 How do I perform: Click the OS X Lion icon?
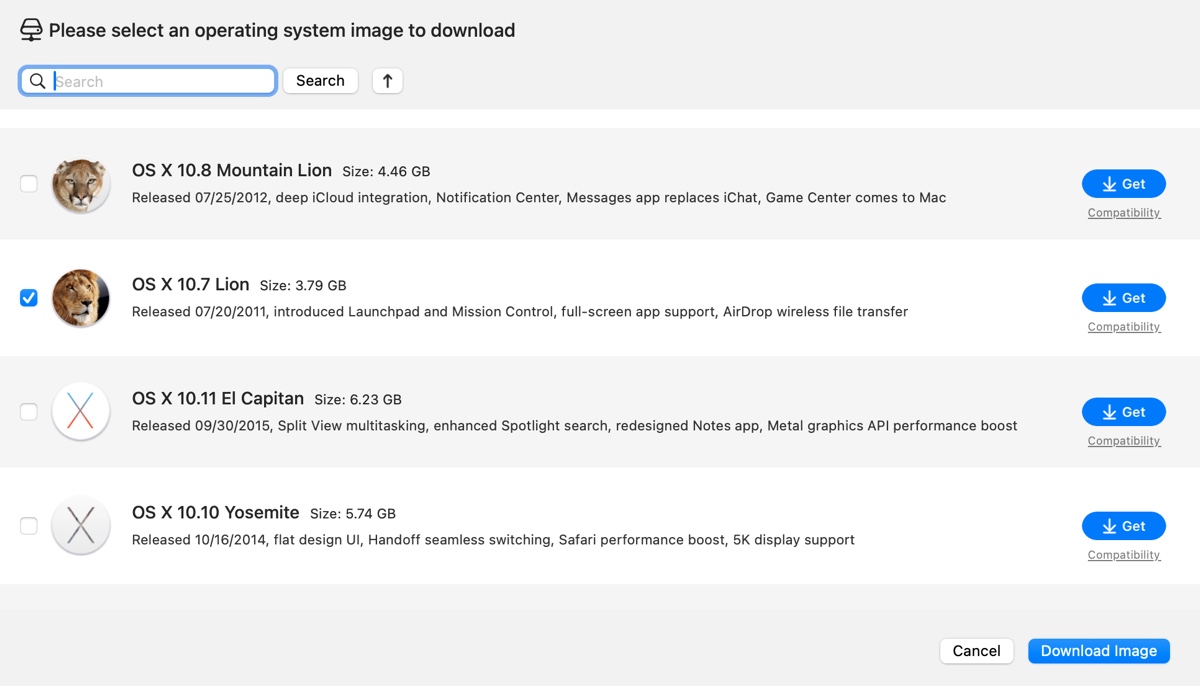point(81,298)
